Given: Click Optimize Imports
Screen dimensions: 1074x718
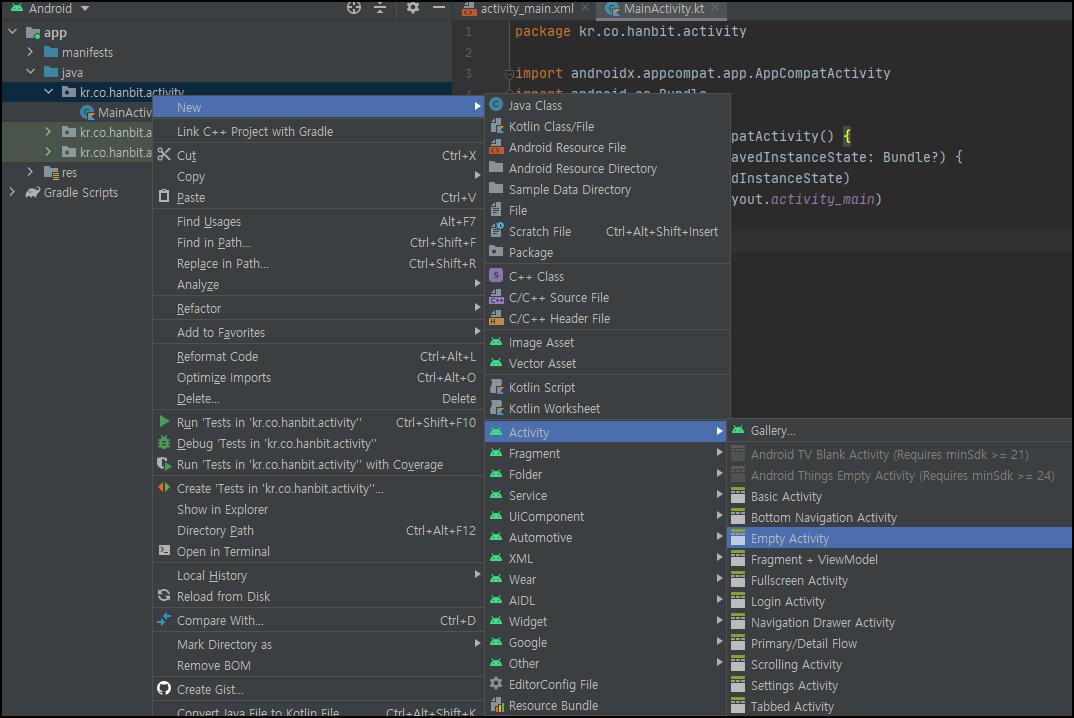Looking at the screenshot, I should 319,377.
